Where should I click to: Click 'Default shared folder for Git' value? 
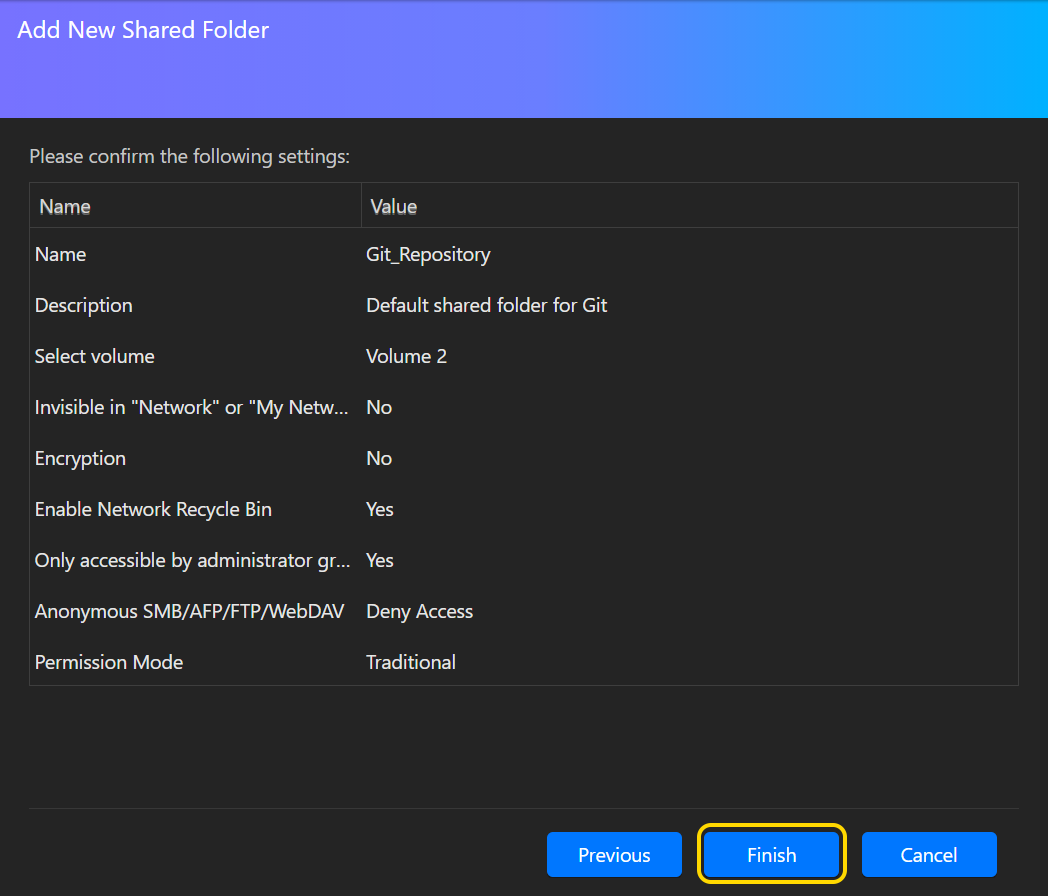tap(487, 305)
